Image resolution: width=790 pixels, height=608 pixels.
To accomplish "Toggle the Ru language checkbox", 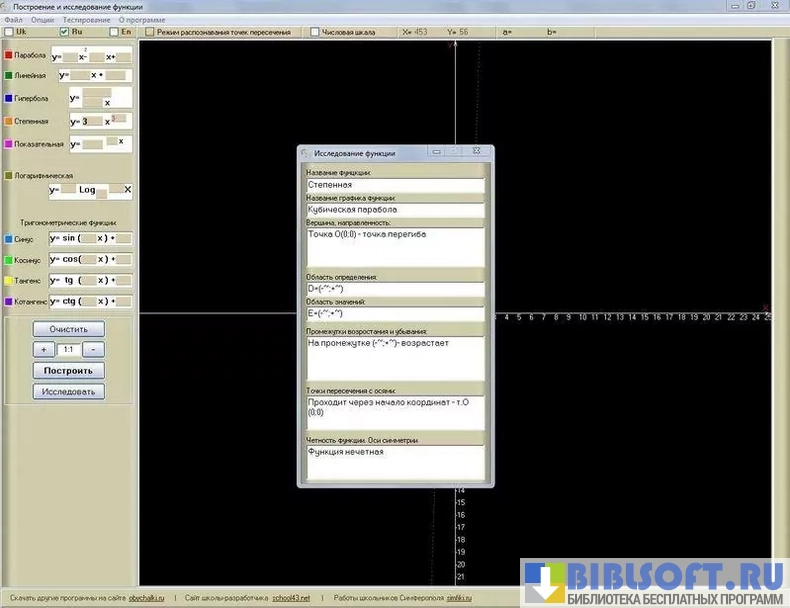I will 64,32.
